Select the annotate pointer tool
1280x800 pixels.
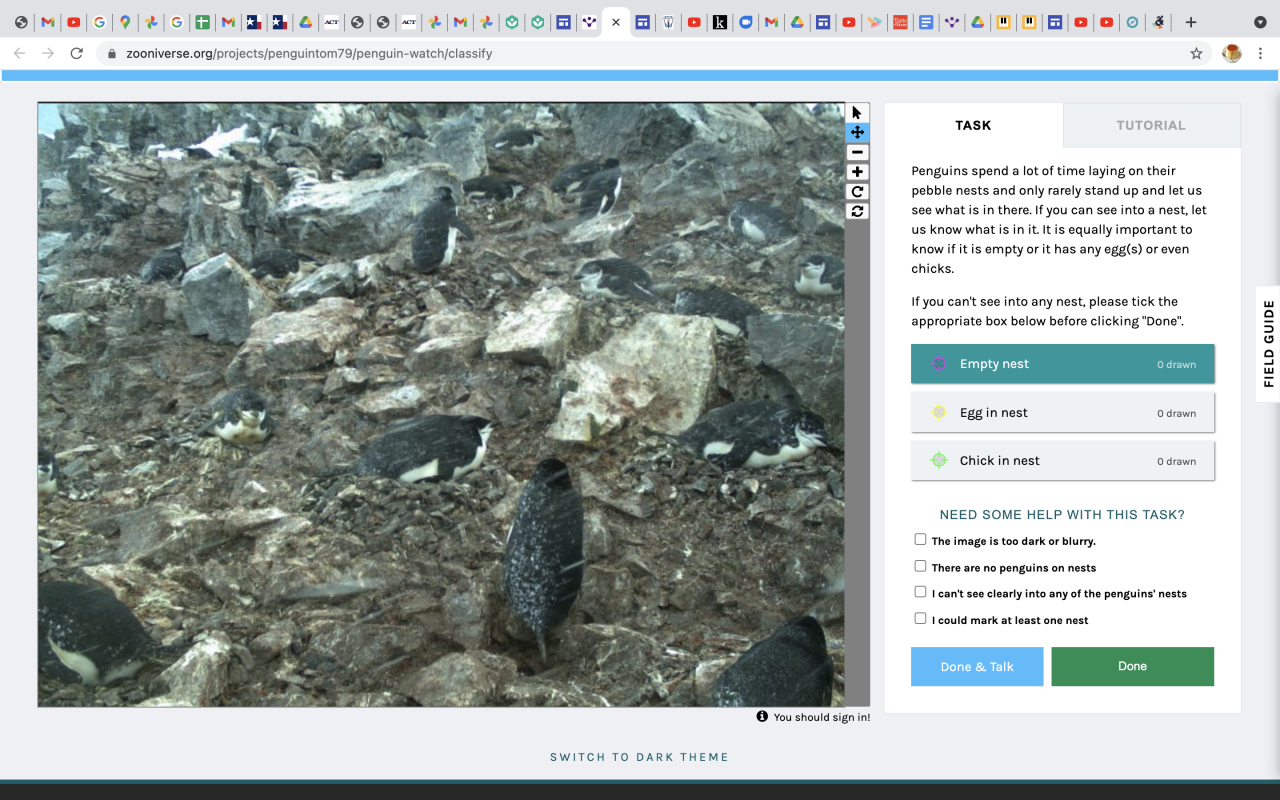tap(857, 113)
